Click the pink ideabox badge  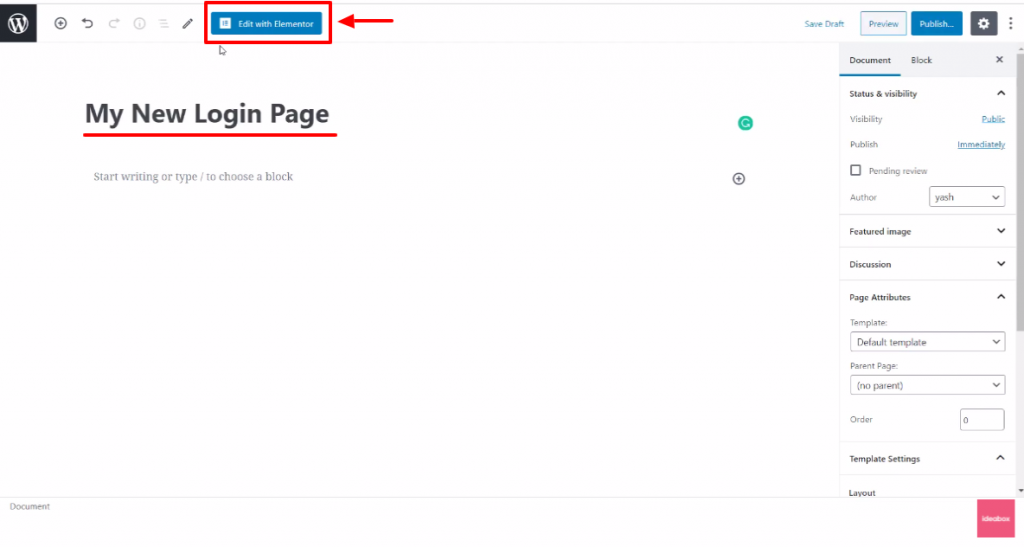pyautogui.click(x=996, y=519)
